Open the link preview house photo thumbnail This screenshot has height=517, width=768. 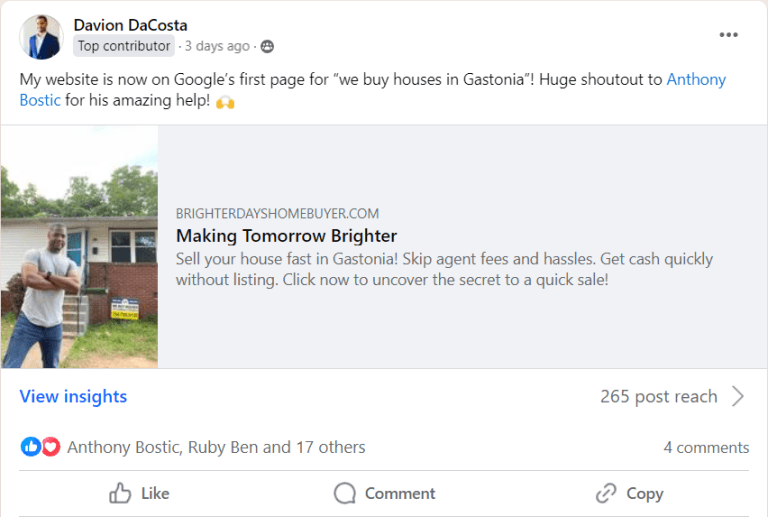click(79, 247)
